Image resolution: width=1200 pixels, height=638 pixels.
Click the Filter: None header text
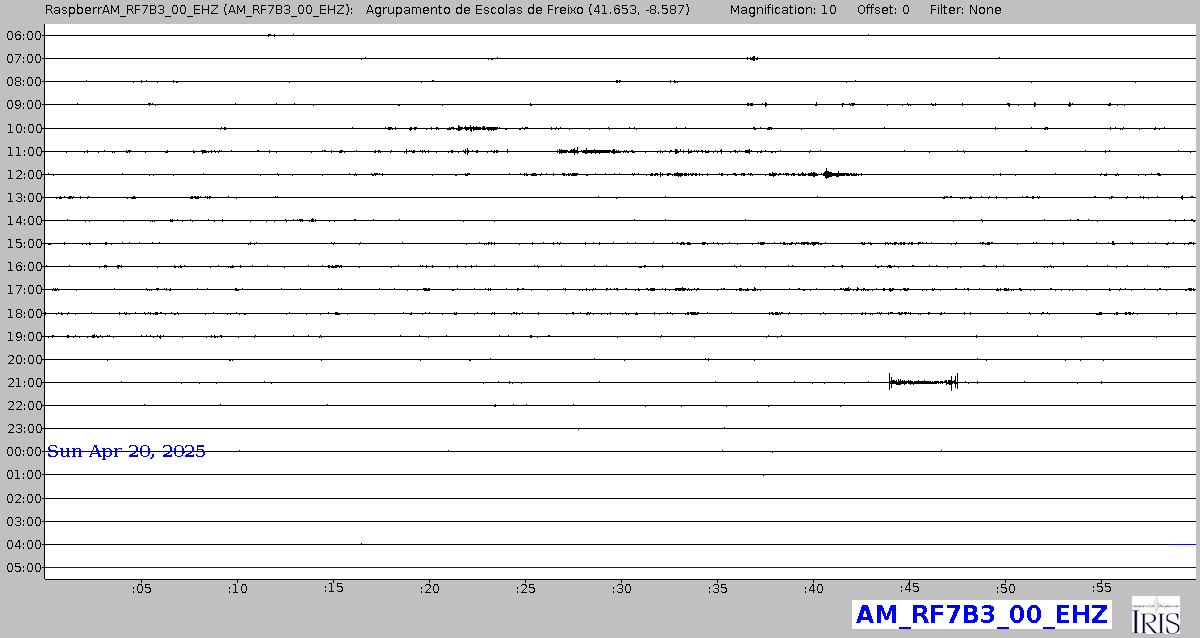coord(965,9)
